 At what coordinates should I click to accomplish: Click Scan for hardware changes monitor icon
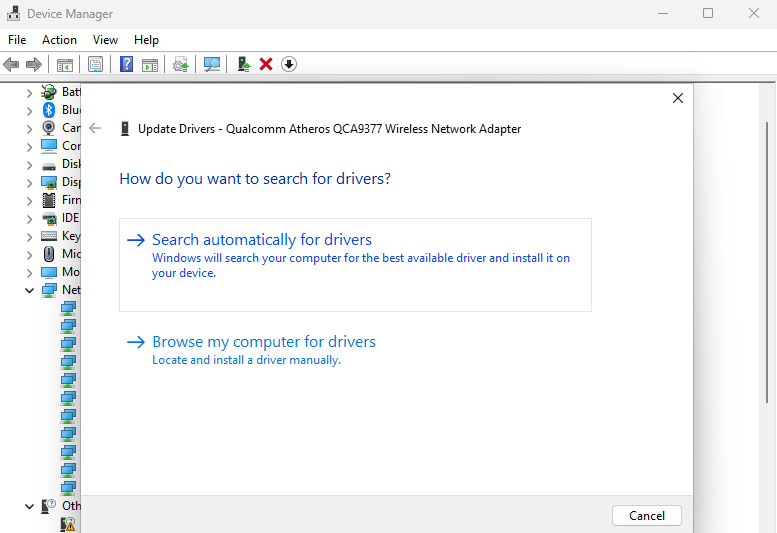pos(212,64)
